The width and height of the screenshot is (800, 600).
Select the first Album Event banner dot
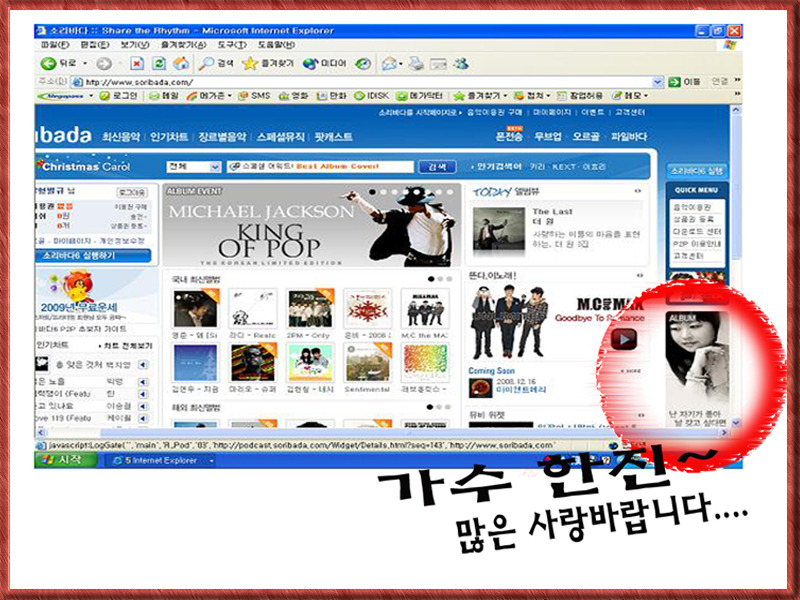coord(372,192)
